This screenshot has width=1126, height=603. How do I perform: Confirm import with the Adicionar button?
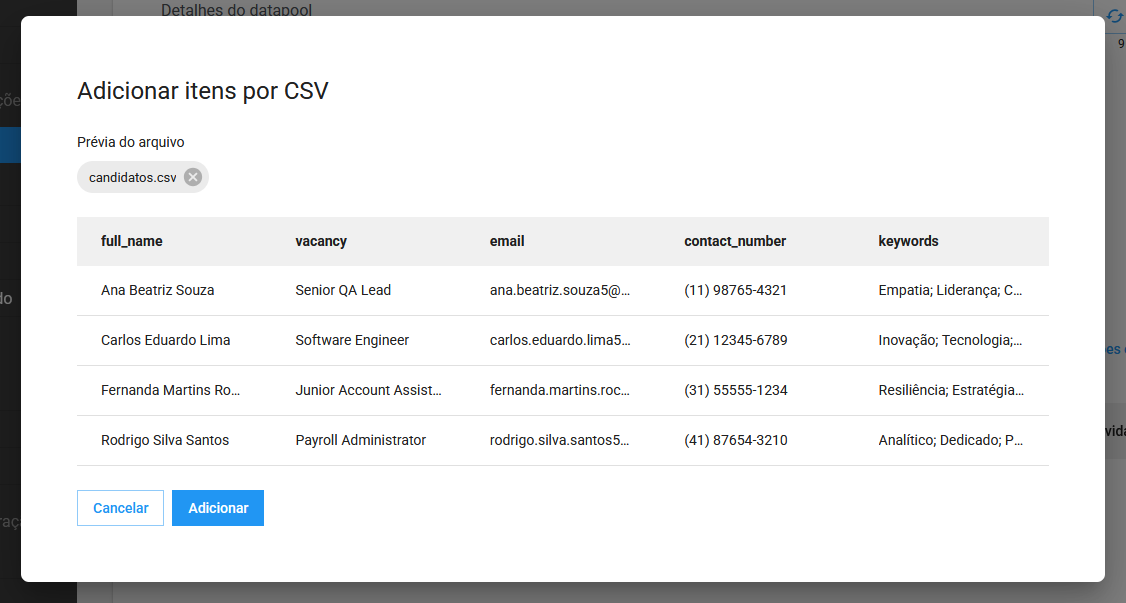pos(218,508)
